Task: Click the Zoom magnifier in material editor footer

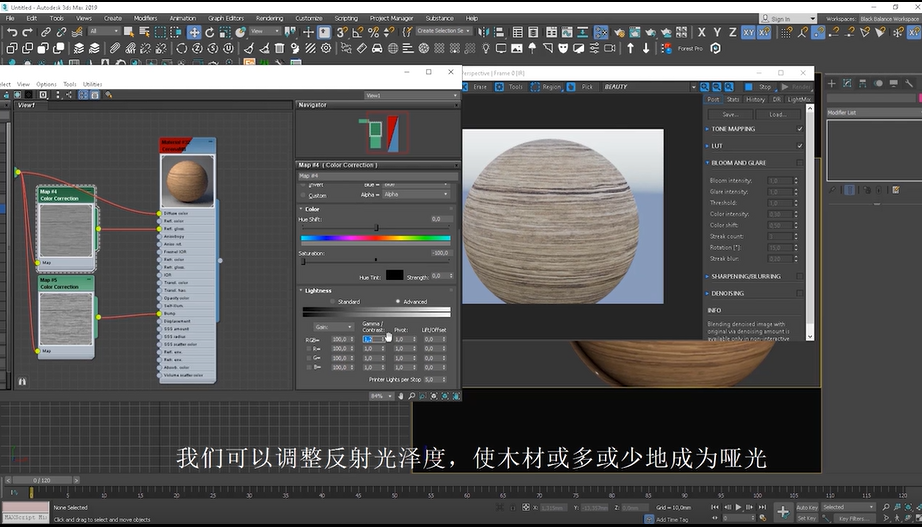Action: pyautogui.click(x=412, y=396)
